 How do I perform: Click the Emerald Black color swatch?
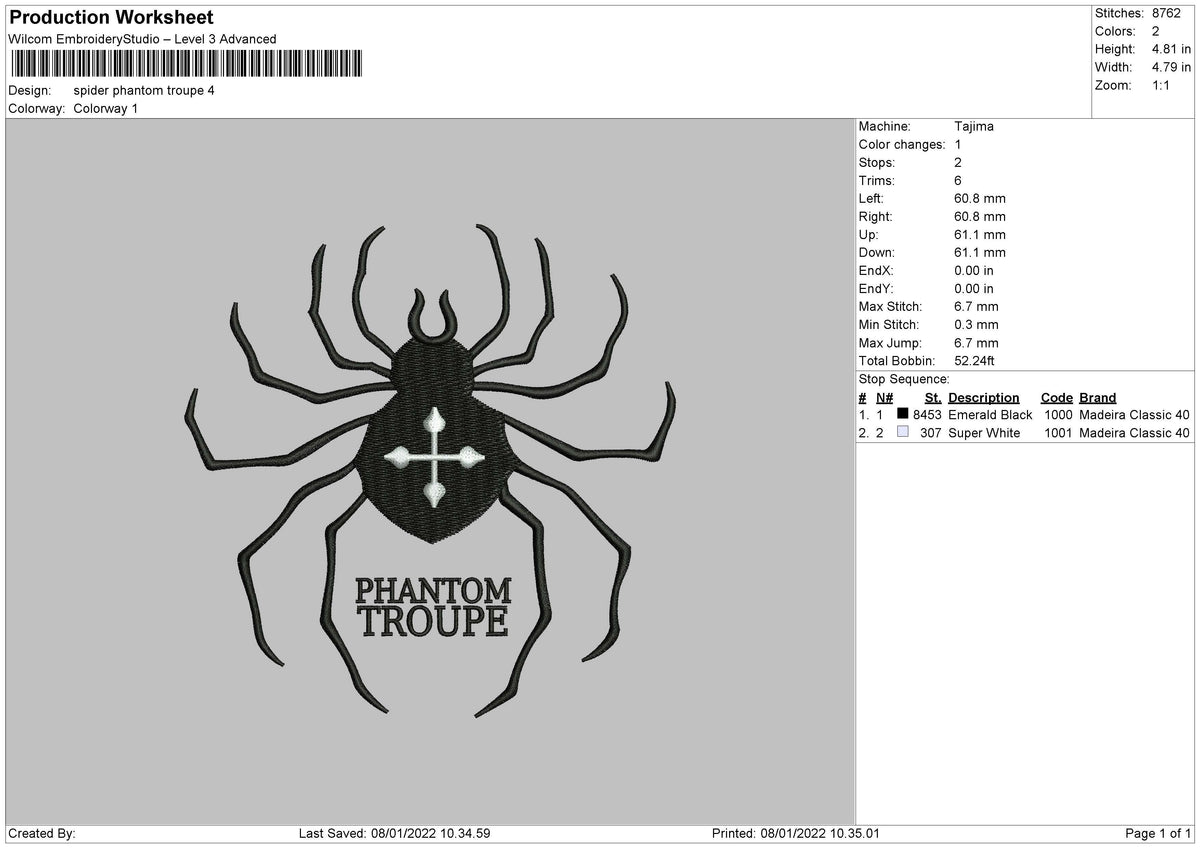click(903, 414)
